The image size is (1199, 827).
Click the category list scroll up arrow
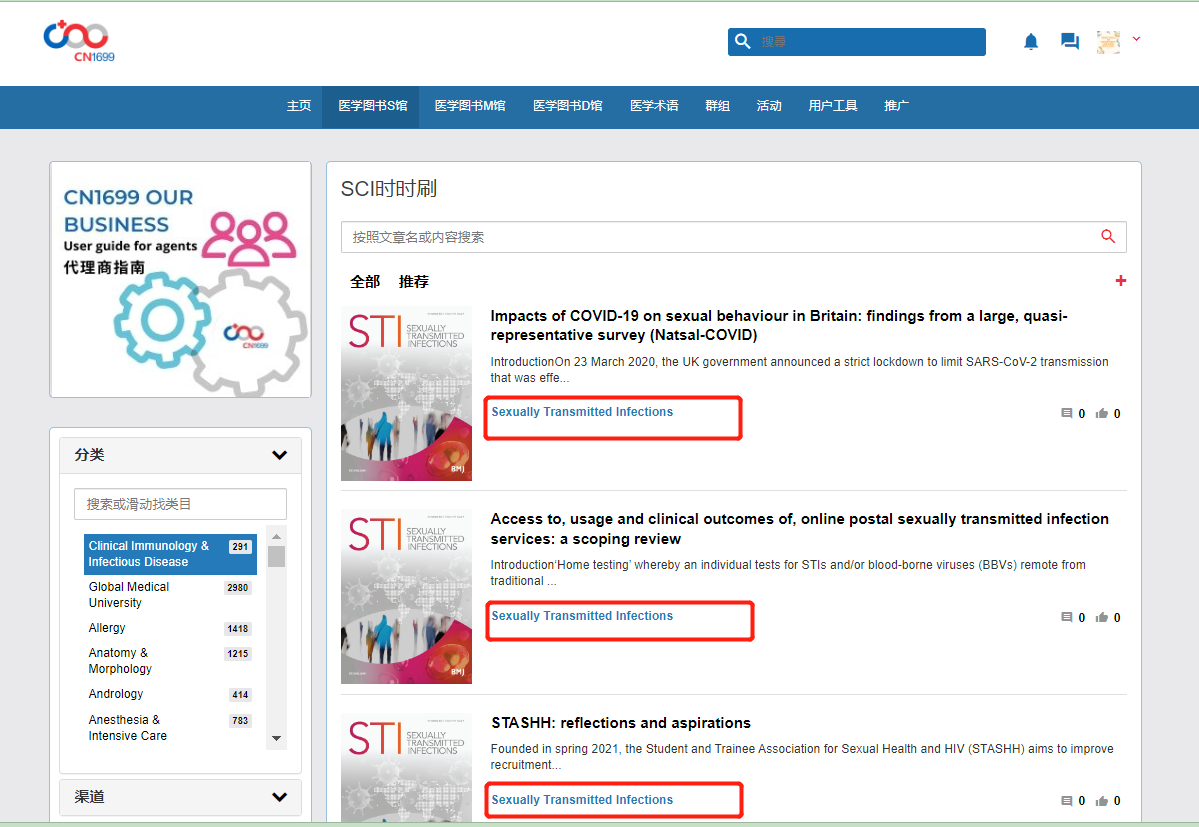(x=277, y=537)
